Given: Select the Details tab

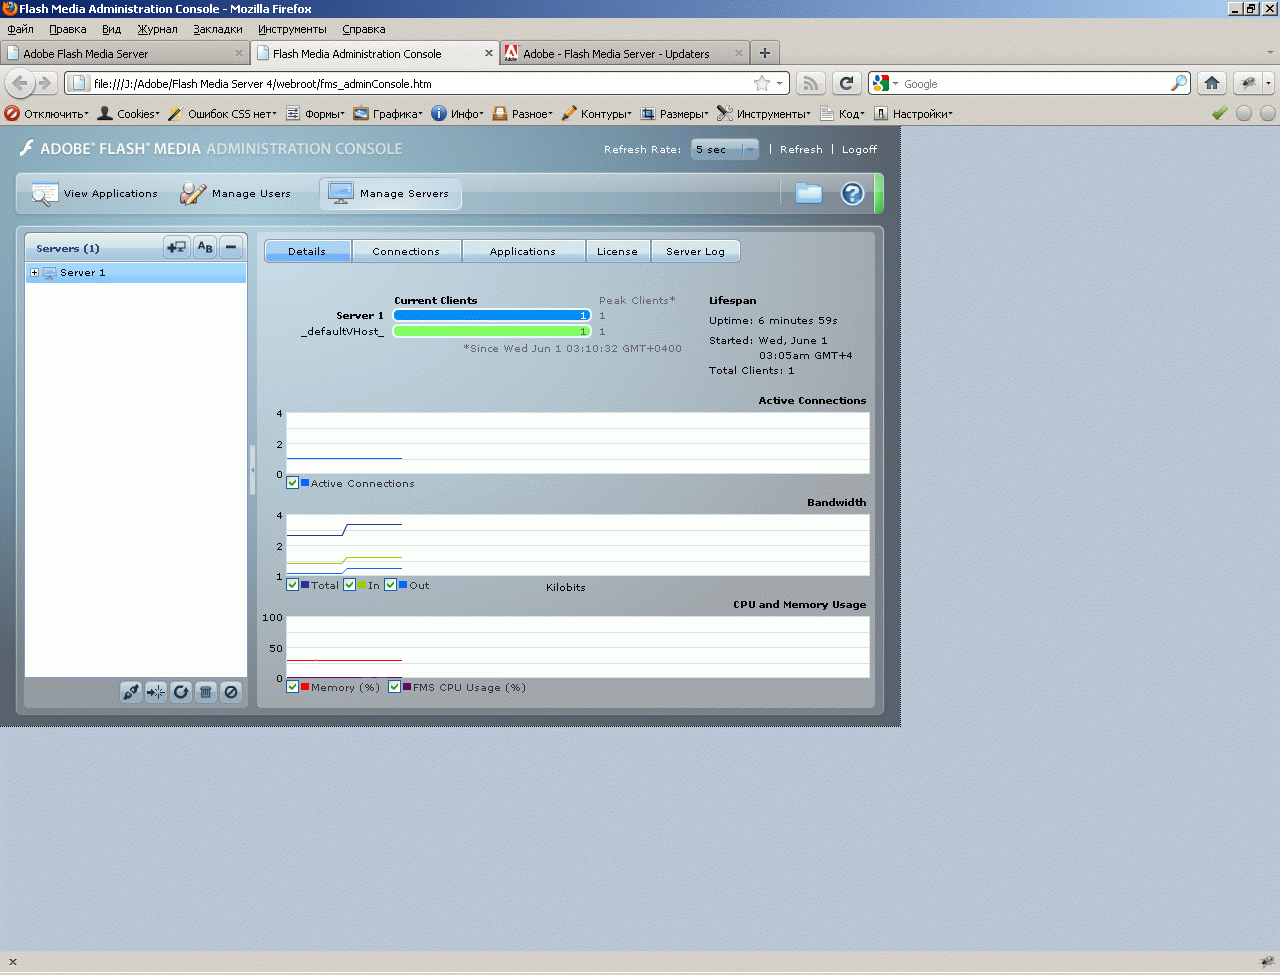Looking at the screenshot, I should (x=307, y=251).
